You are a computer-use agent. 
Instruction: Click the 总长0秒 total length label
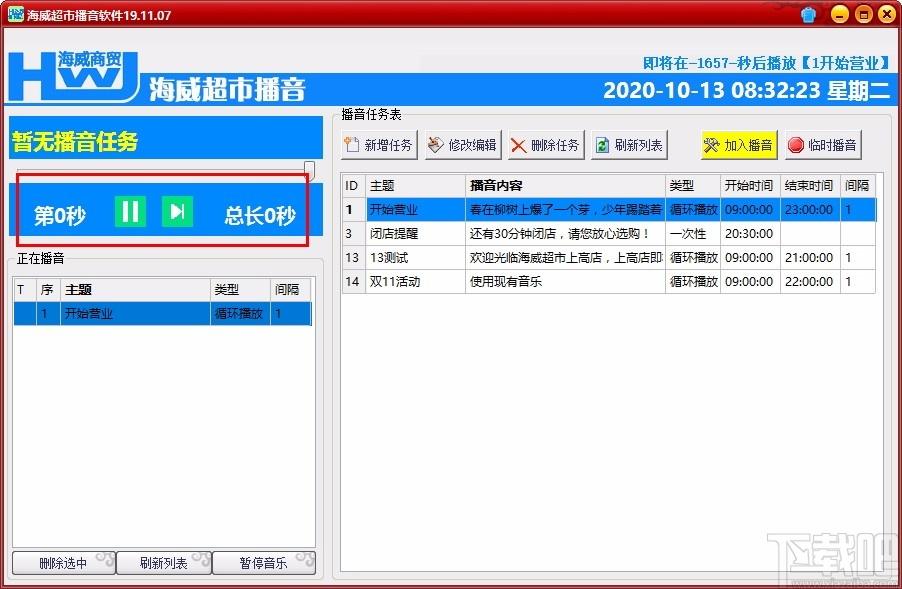pos(260,216)
